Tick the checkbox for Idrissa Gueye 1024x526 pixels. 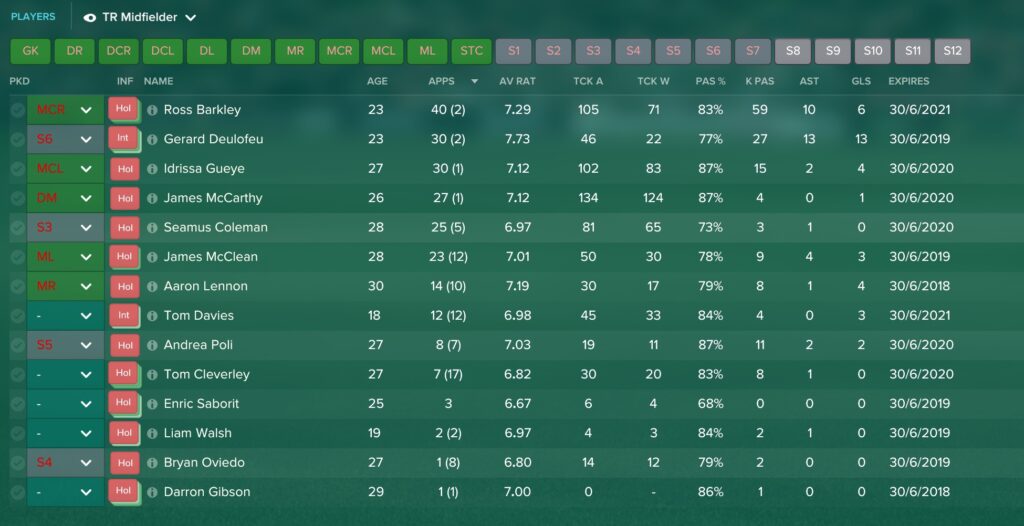pos(18,169)
